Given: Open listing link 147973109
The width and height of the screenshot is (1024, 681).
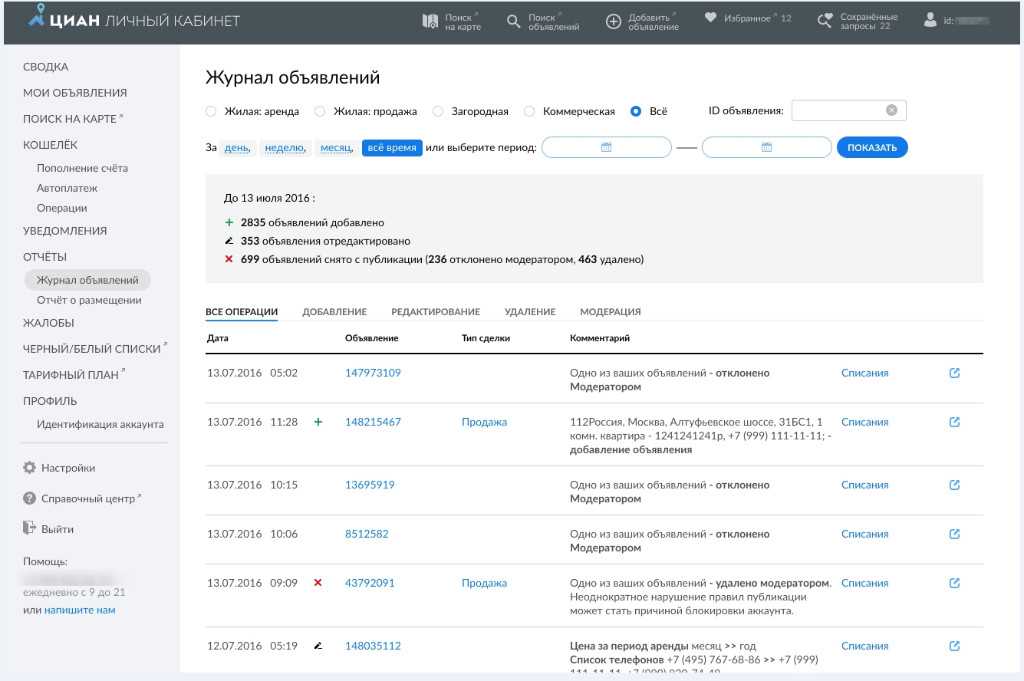Looking at the screenshot, I should click(373, 373).
